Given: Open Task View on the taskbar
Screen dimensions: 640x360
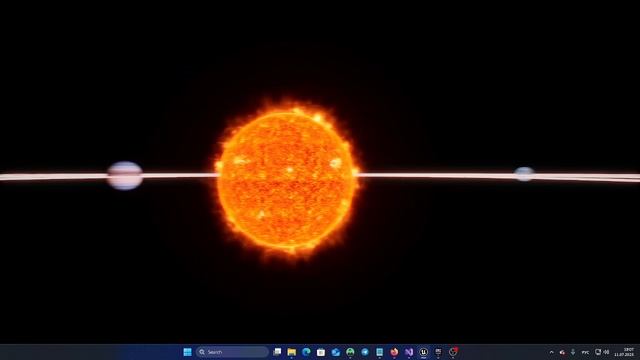Looking at the screenshot, I should [x=277, y=352].
